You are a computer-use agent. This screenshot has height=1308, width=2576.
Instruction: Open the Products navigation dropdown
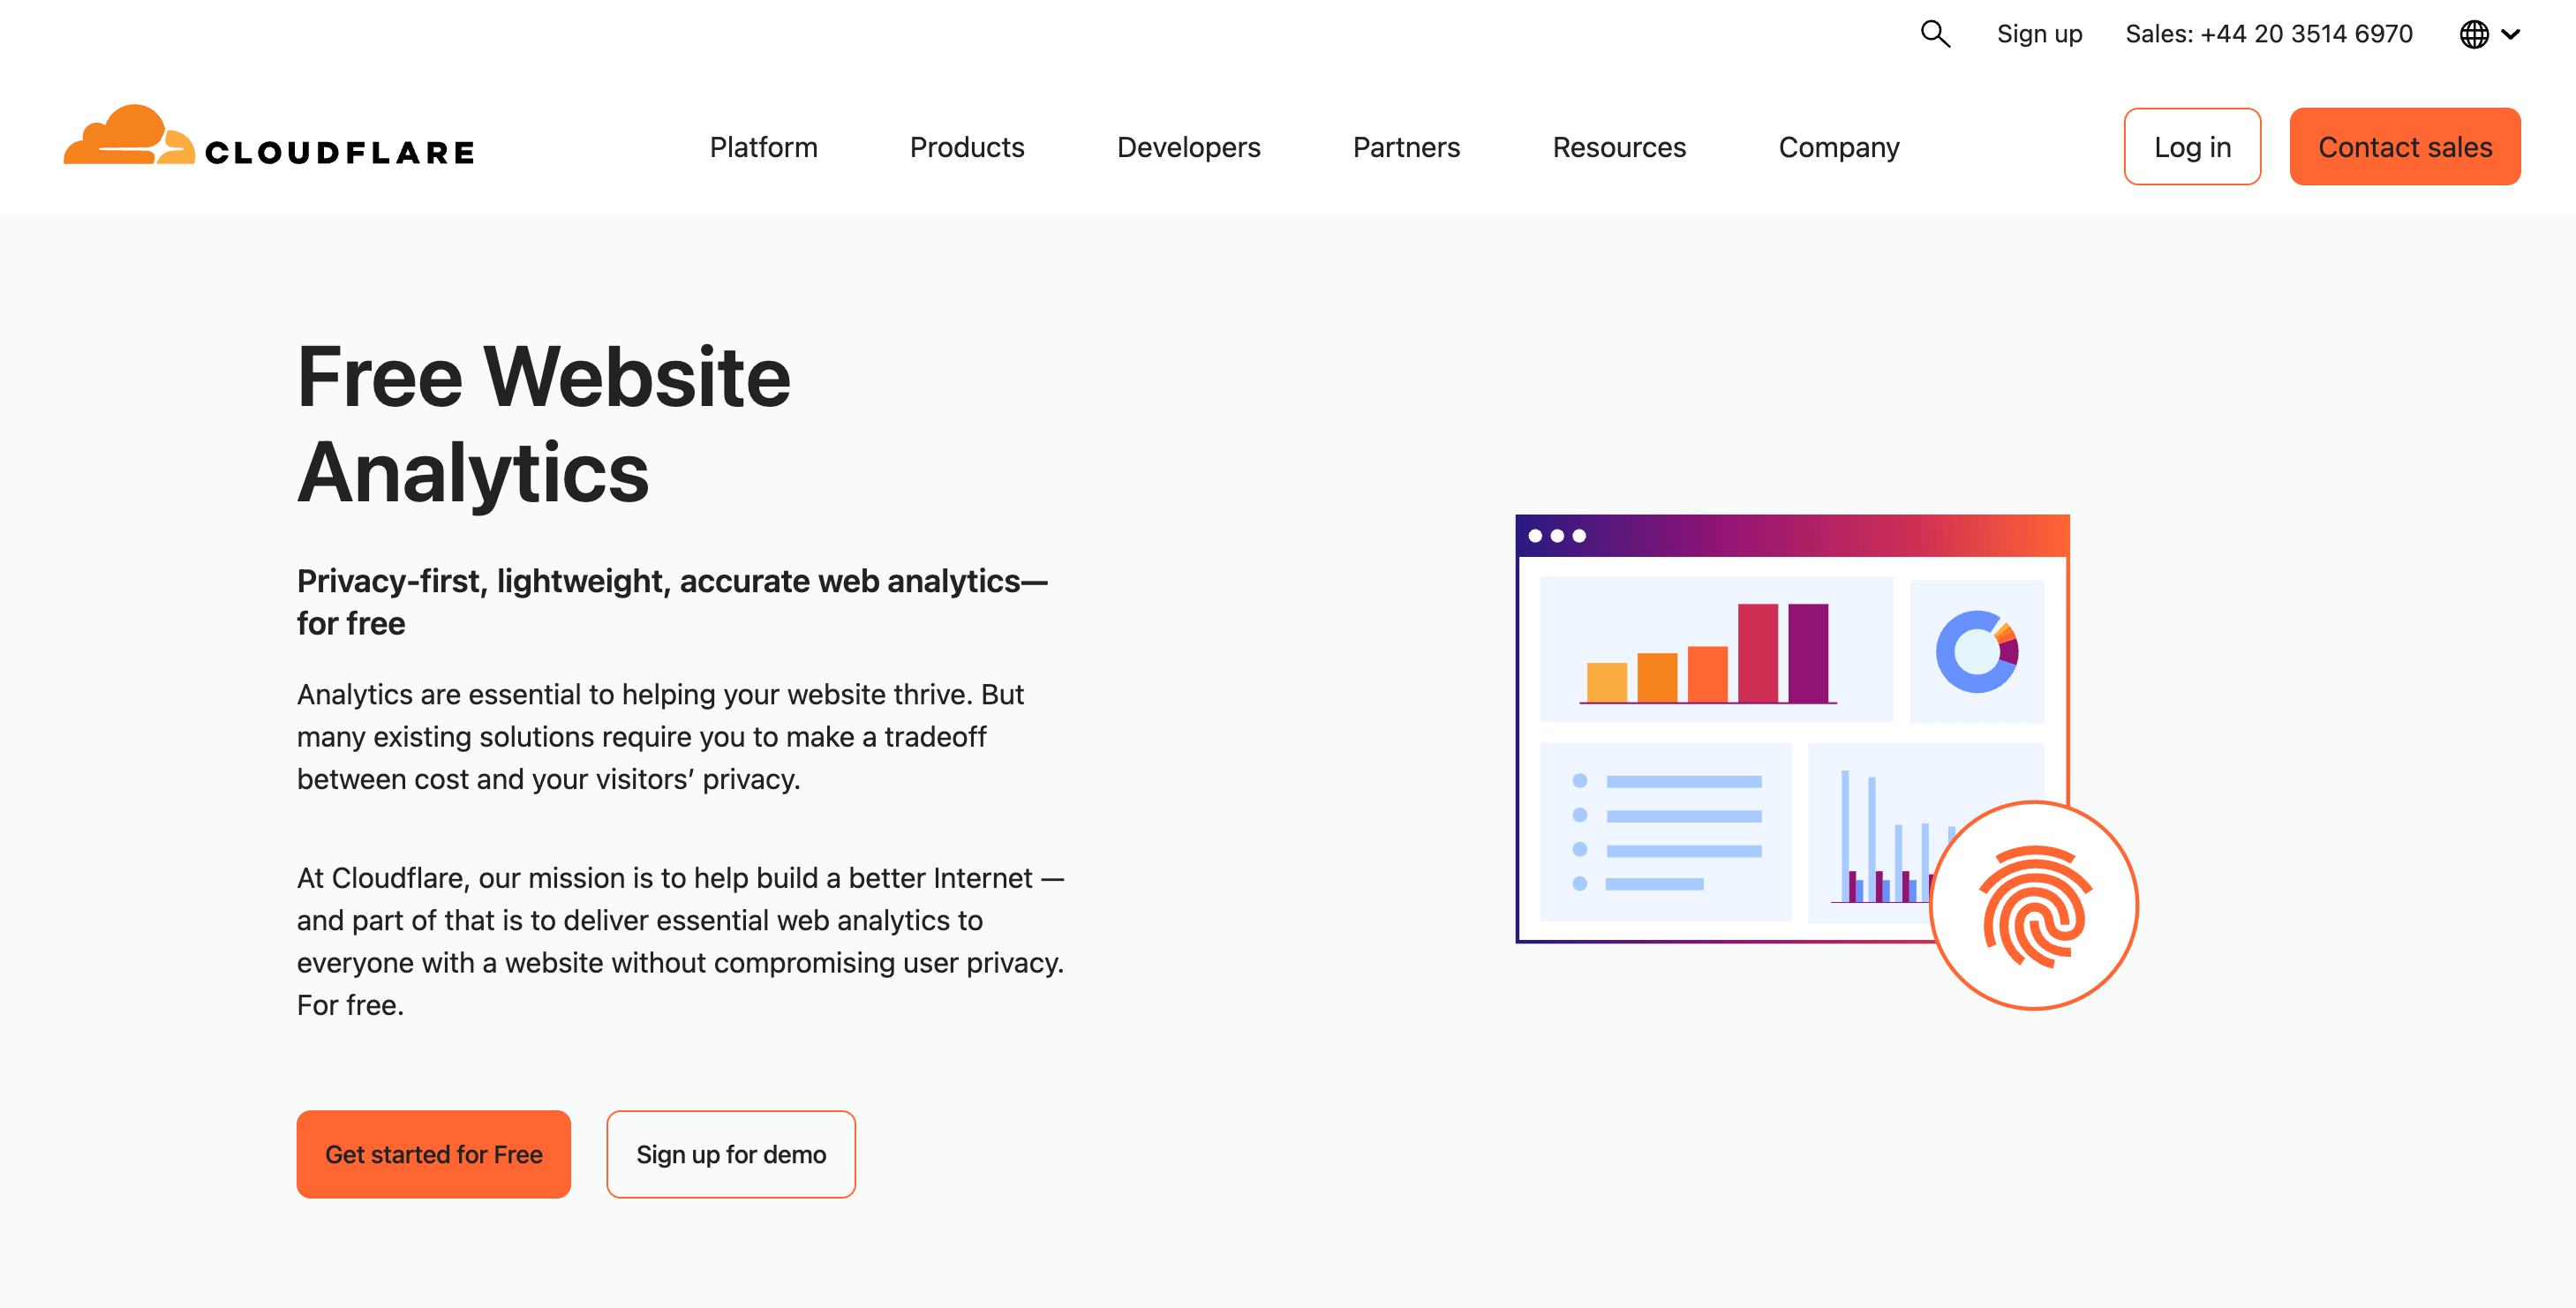coord(967,147)
